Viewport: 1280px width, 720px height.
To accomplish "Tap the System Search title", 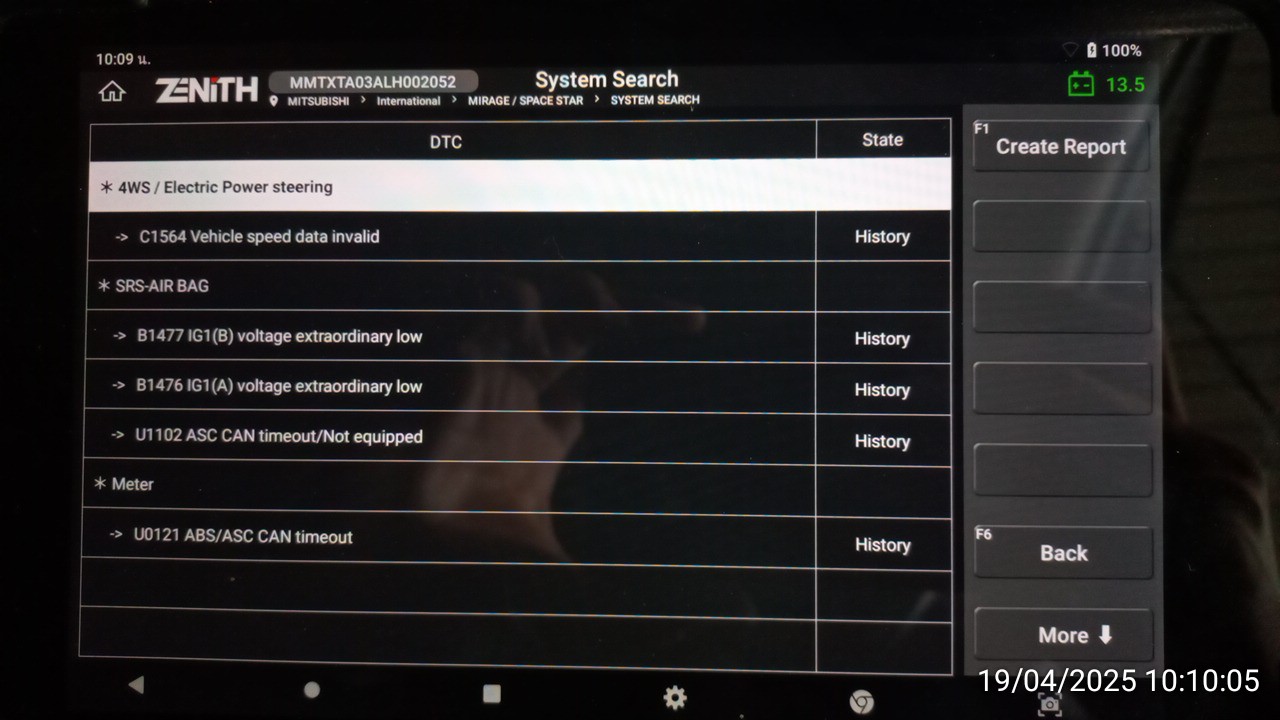I will pyautogui.click(x=606, y=79).
